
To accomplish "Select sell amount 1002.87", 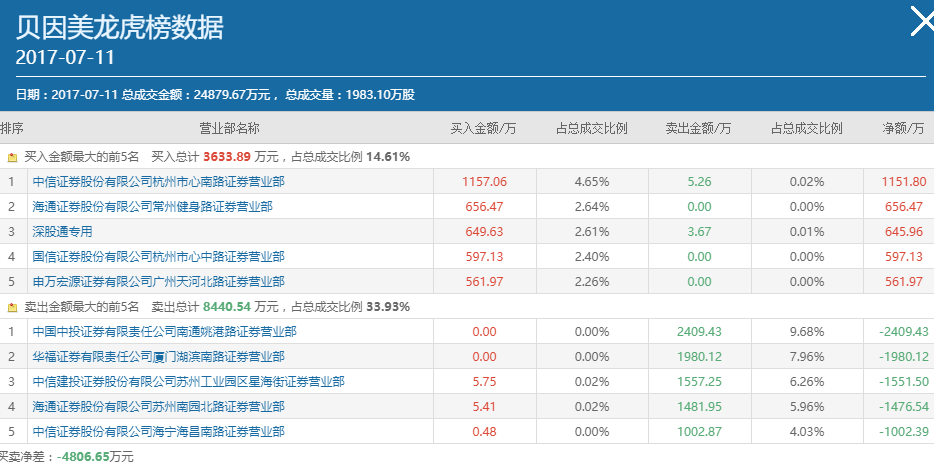I will click(699, 432).
